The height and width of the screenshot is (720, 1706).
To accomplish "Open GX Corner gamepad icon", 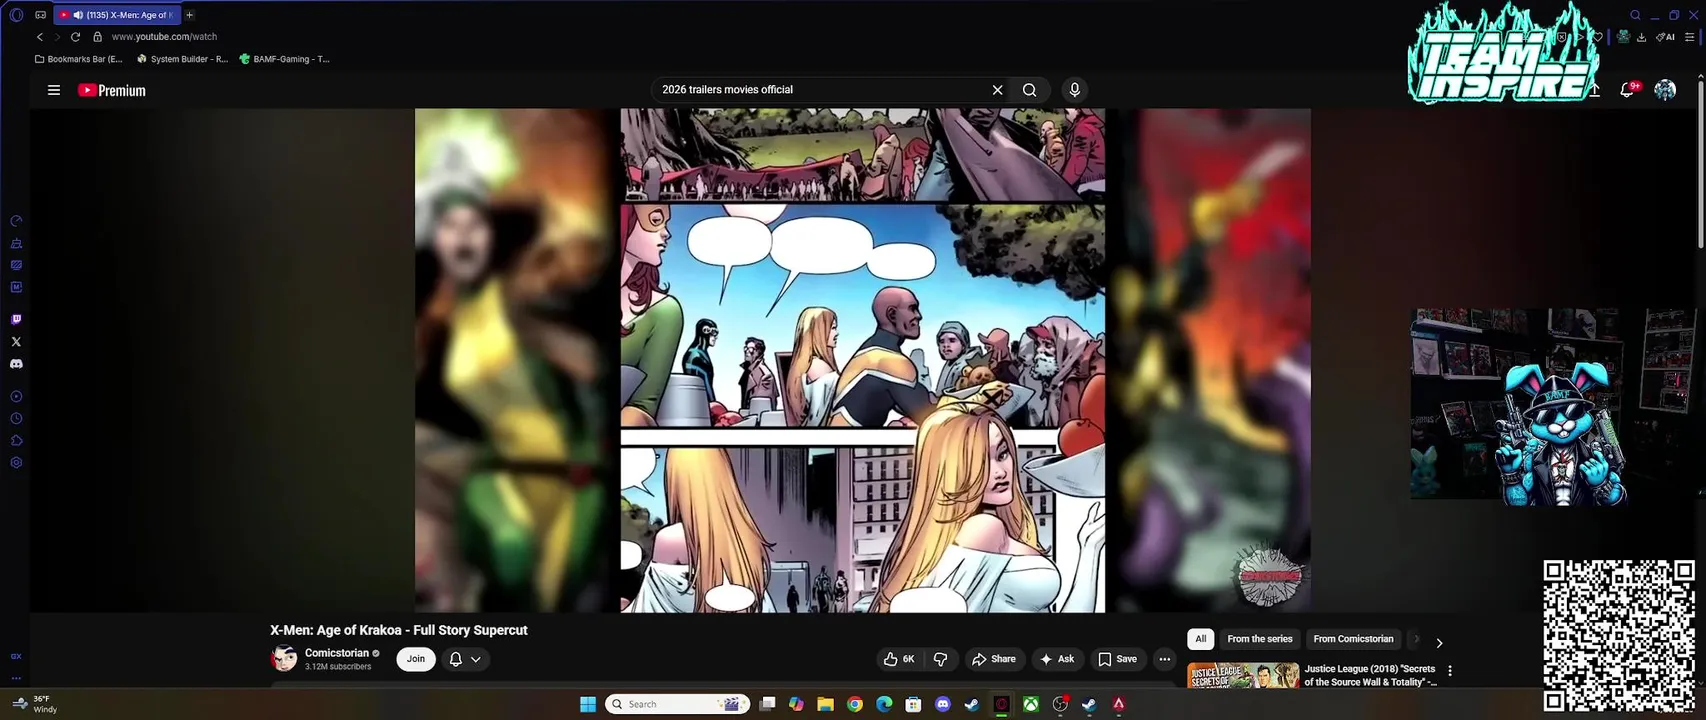I will (40, 15).
